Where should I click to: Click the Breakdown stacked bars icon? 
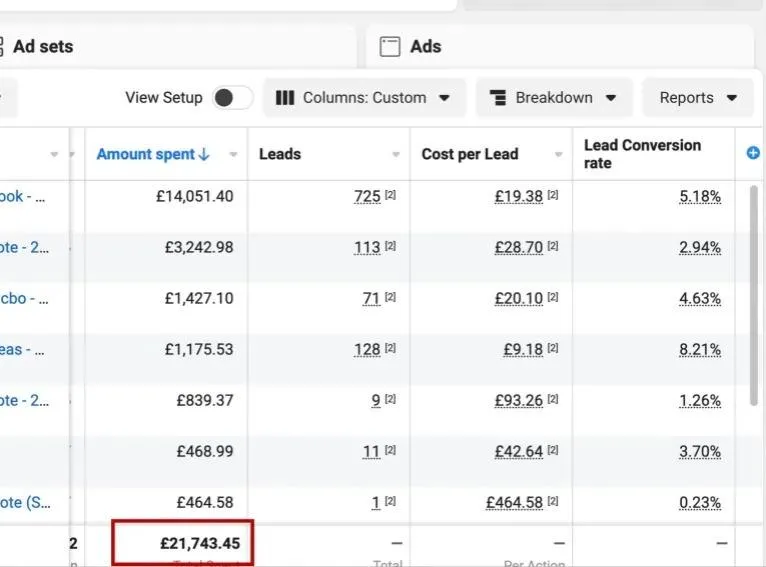click(x=498, y=98)
